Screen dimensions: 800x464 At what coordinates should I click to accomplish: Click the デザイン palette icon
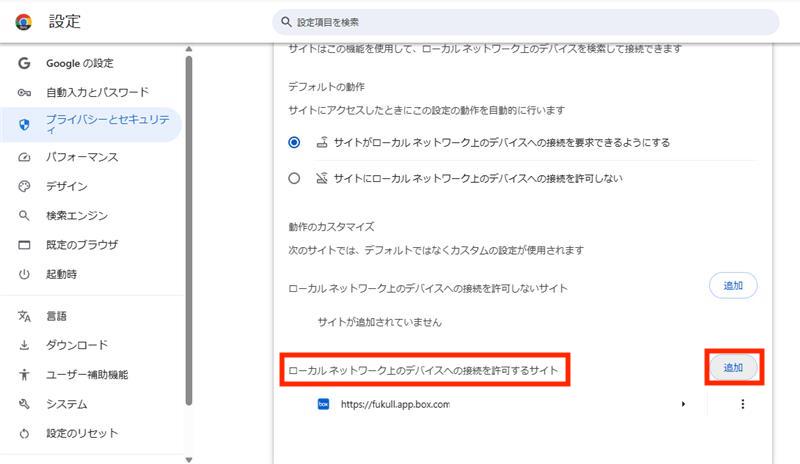click(25, 186)
